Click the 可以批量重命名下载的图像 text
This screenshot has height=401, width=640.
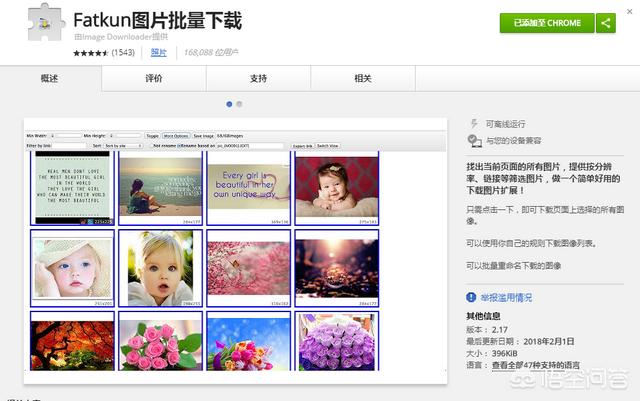pyautogui.click(x=513, y=266)
